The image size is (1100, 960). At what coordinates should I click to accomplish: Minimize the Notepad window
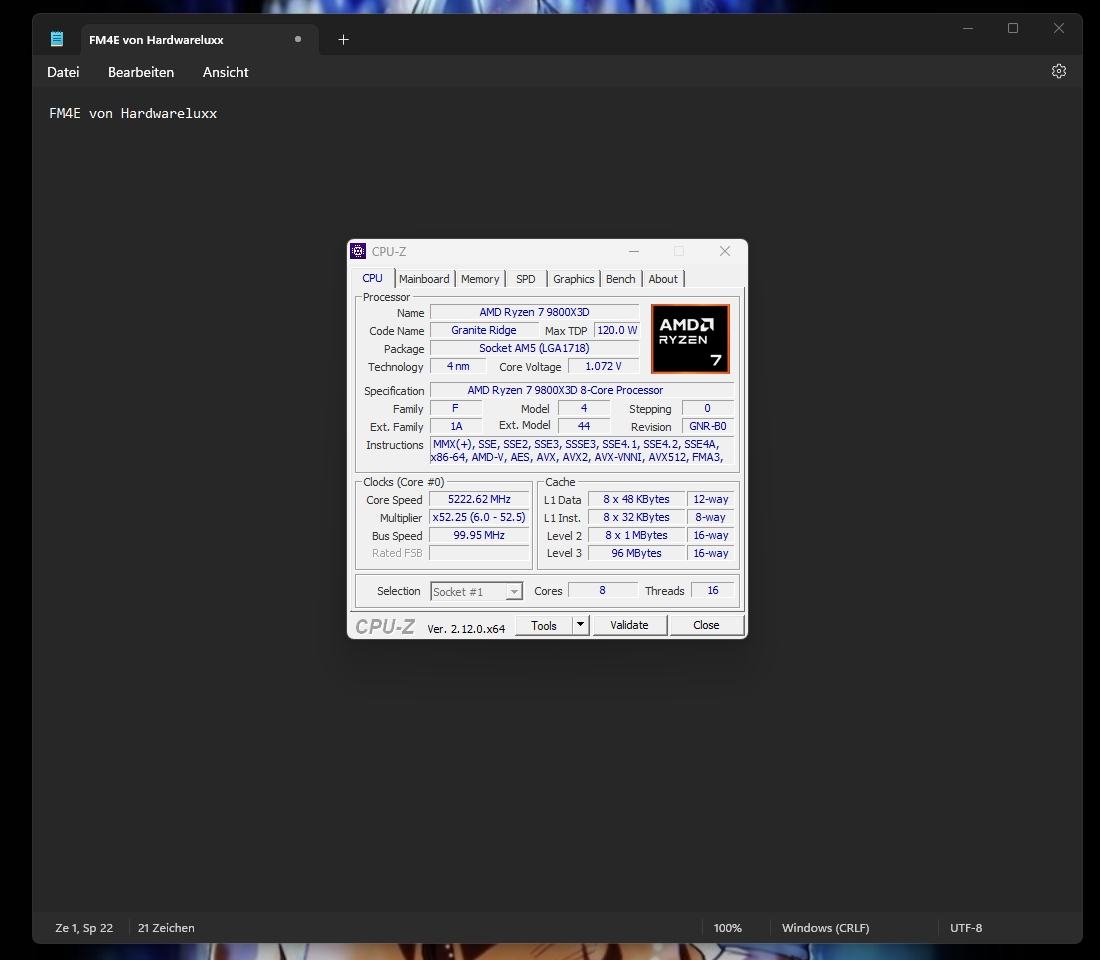[x=967, y=28]
